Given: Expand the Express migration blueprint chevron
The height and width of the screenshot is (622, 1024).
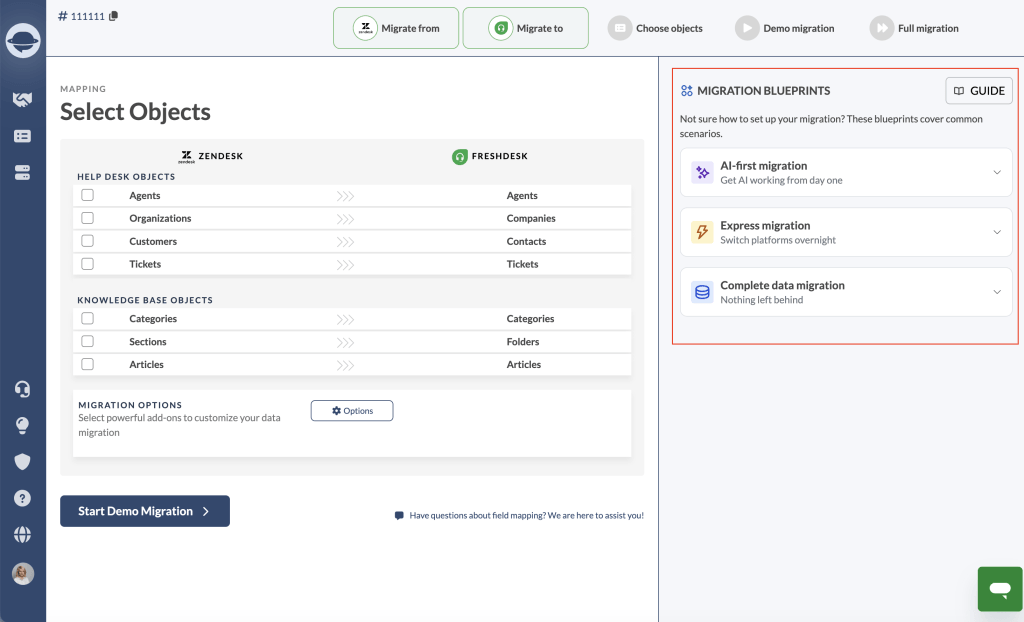Looking at the screenshot, I should (x=997, y=232).
